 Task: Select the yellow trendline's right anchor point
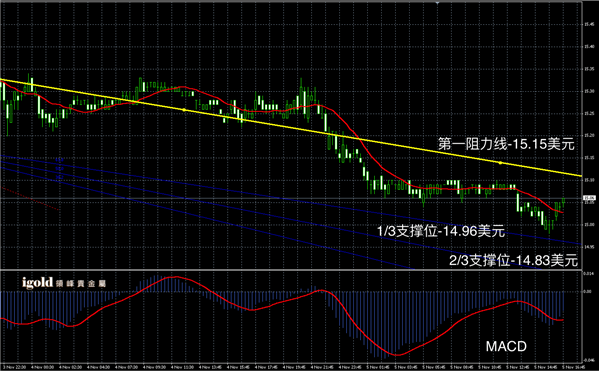pos(500,163)
